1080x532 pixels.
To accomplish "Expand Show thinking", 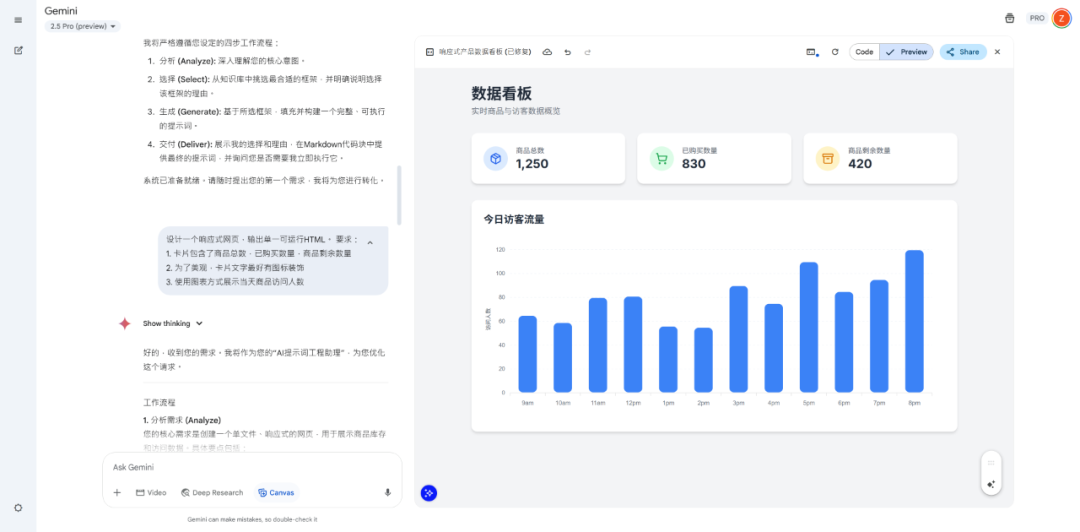I will 173,323.
